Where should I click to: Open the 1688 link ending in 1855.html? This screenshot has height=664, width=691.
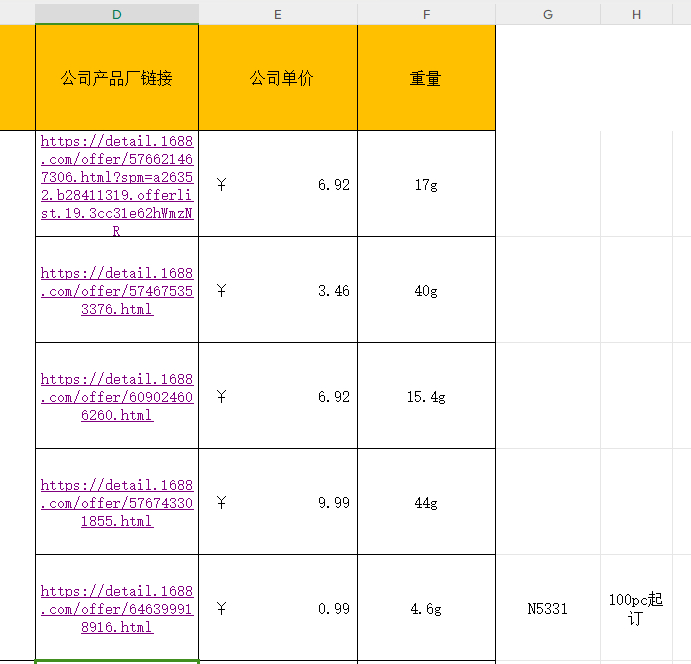coord(117,503)
